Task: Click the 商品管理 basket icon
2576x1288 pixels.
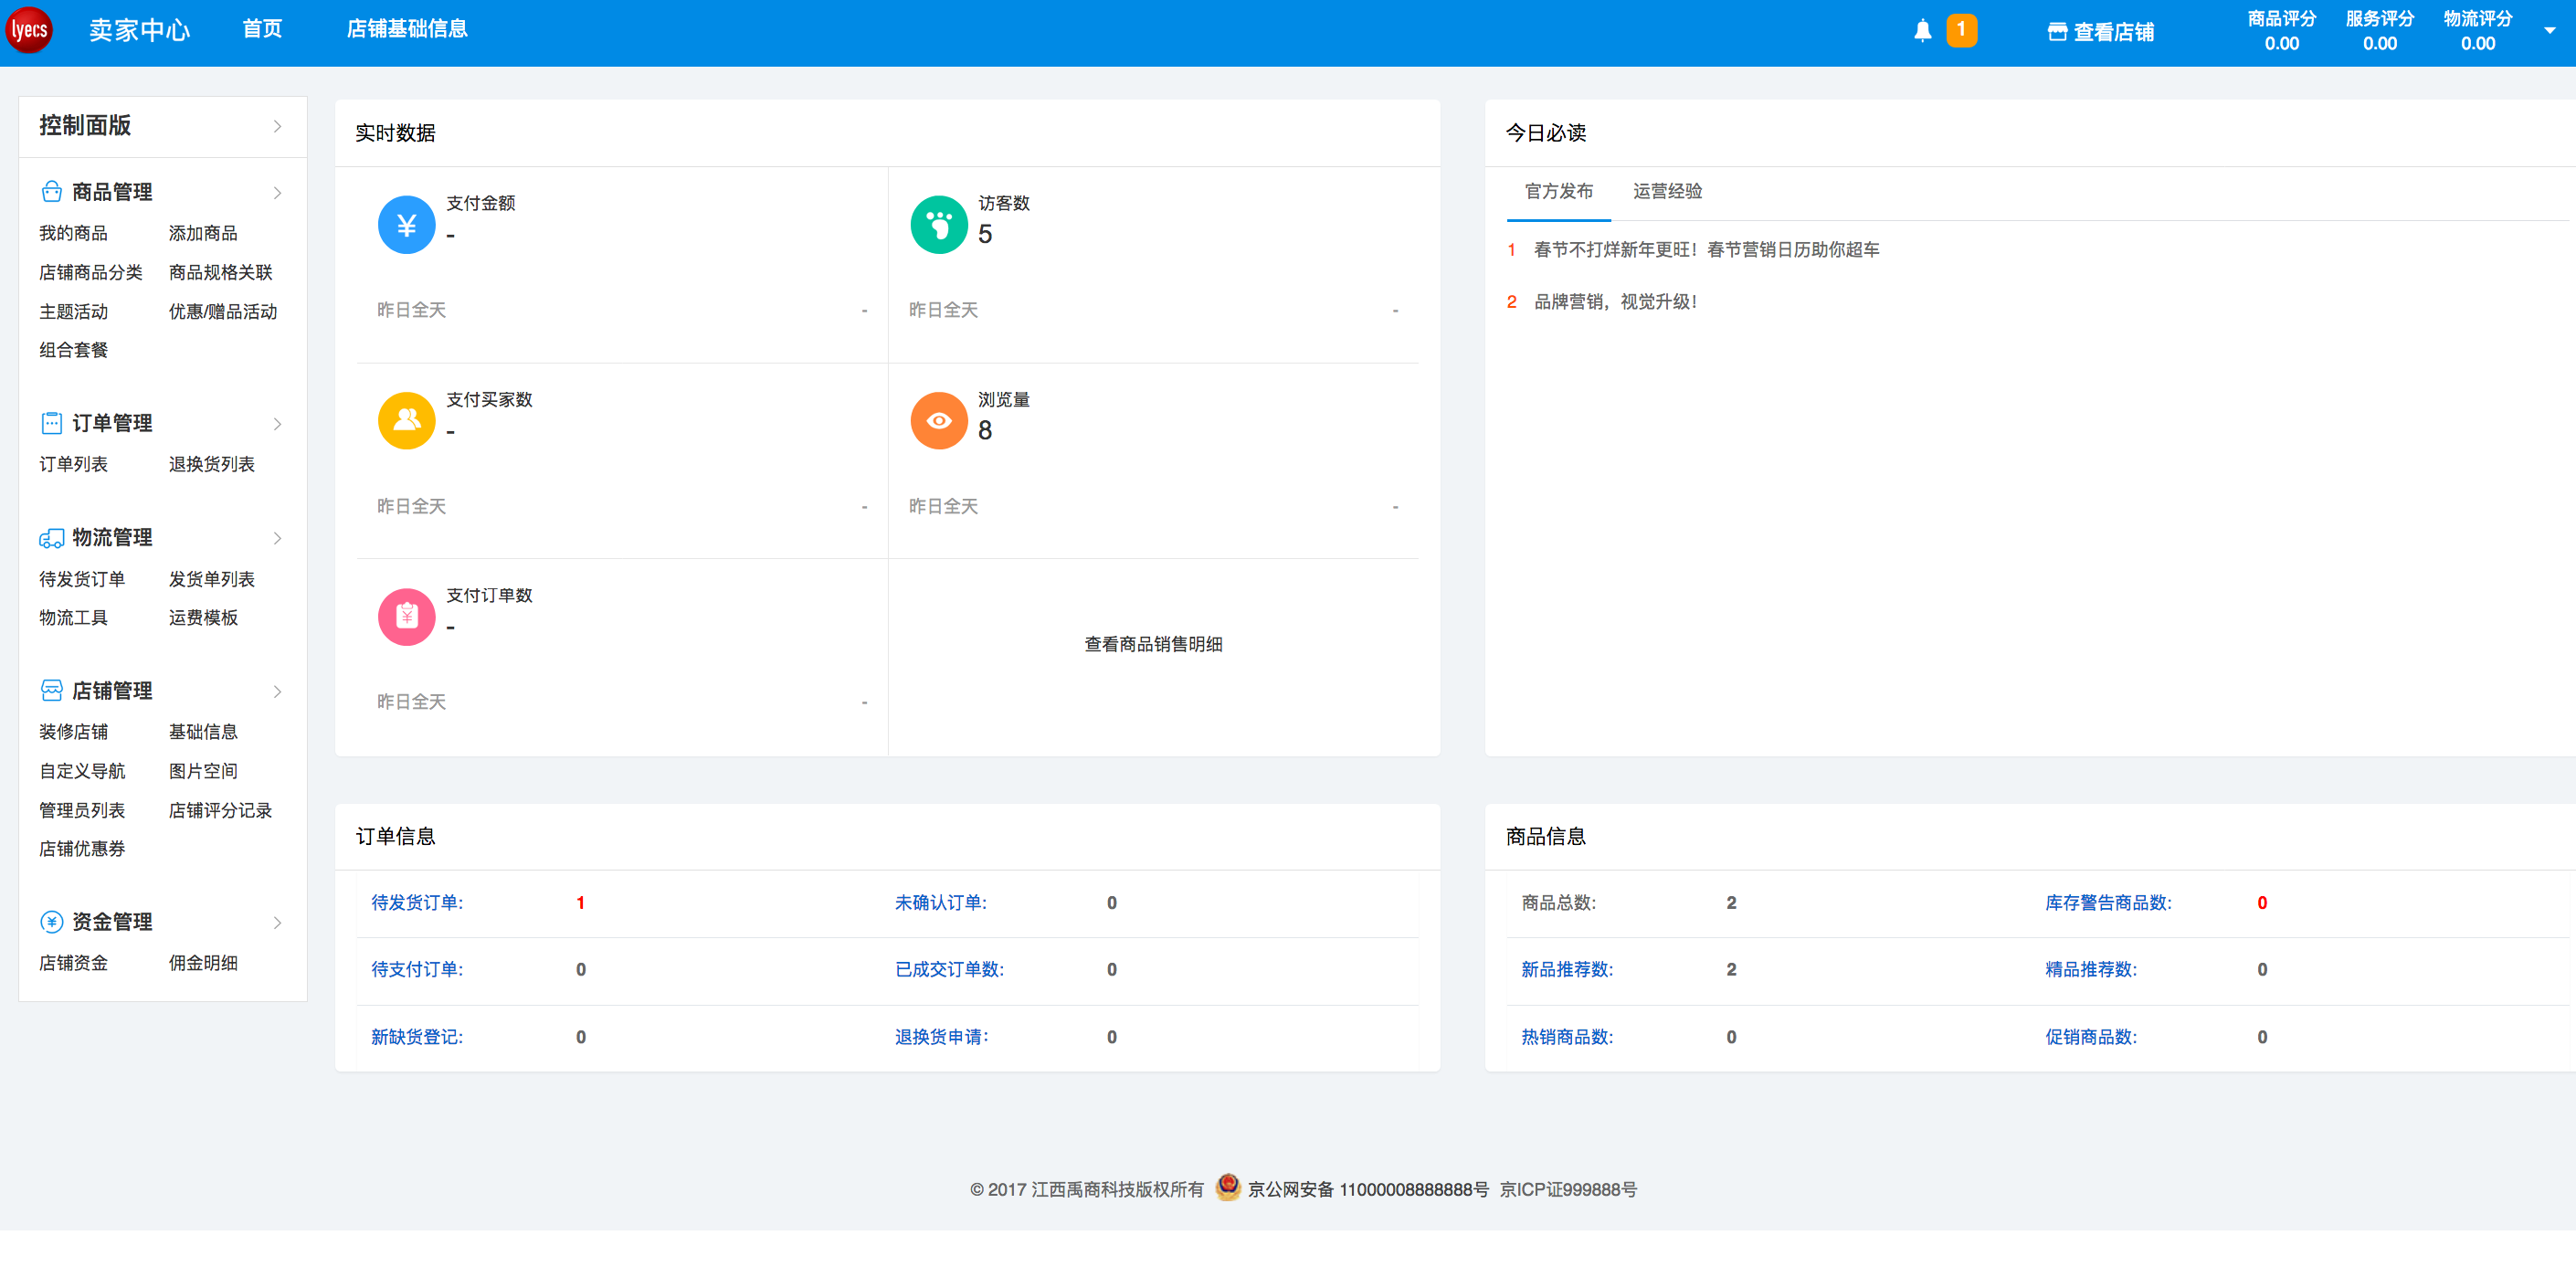Action: coord(51,191)
